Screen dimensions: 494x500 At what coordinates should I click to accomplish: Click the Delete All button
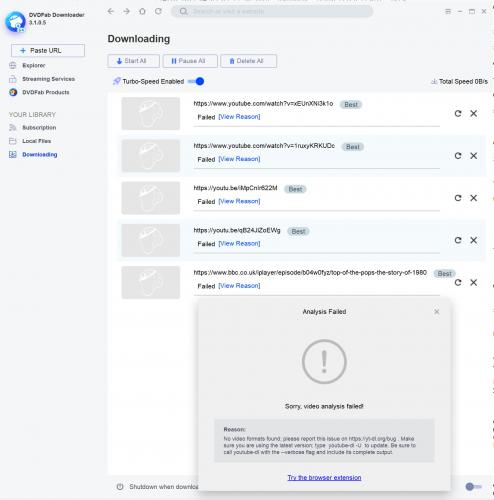(248, 61)
